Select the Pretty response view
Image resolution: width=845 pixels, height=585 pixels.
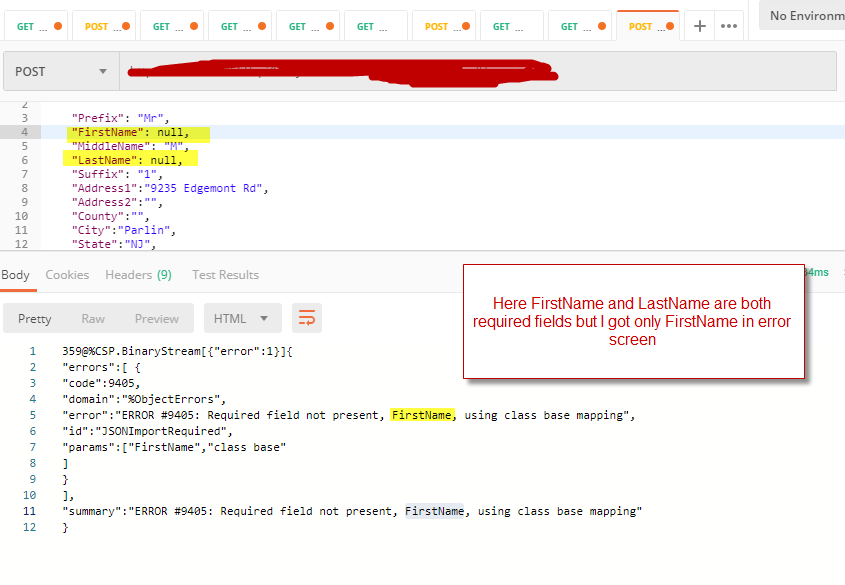(x=35, y=318)
